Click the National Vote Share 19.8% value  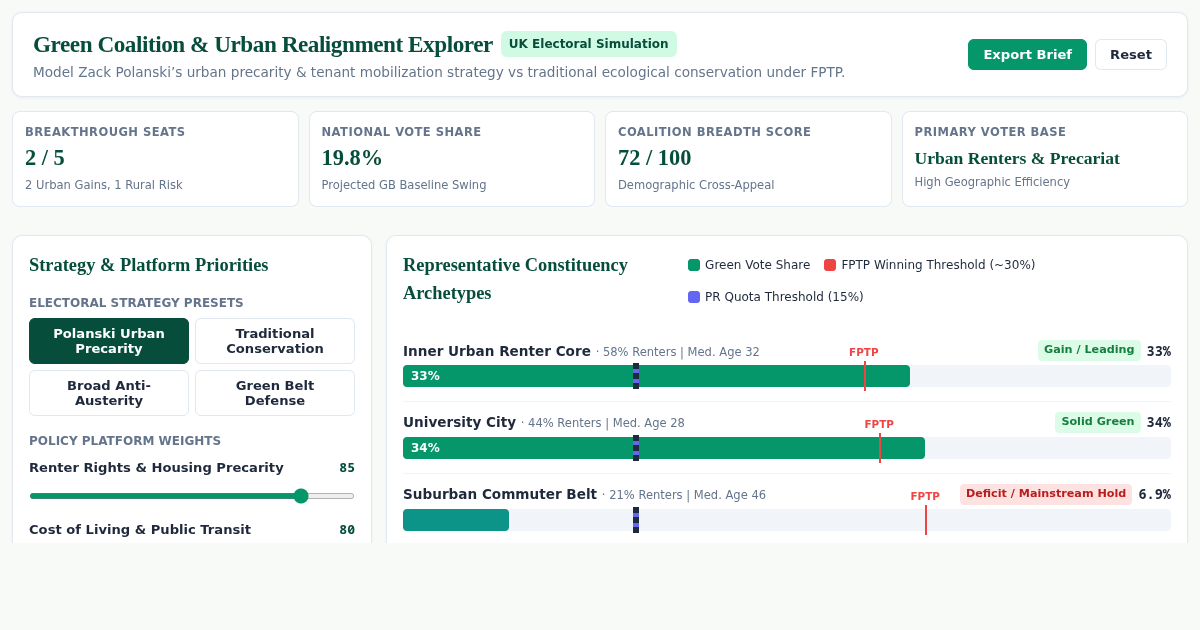pyautogui.click(x=352, y=158)
